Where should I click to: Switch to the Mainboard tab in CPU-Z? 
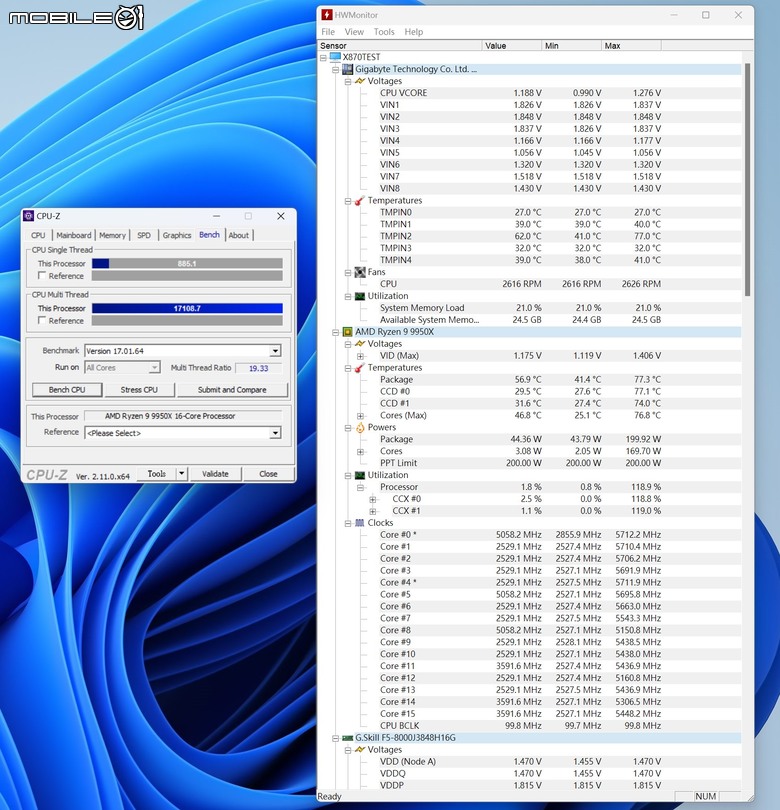point(74,235)
